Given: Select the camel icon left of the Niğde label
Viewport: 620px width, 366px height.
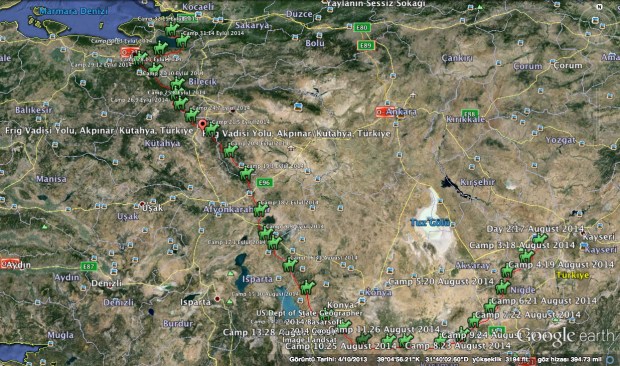Looking at the screenshot, I should (x=503, y=287).
